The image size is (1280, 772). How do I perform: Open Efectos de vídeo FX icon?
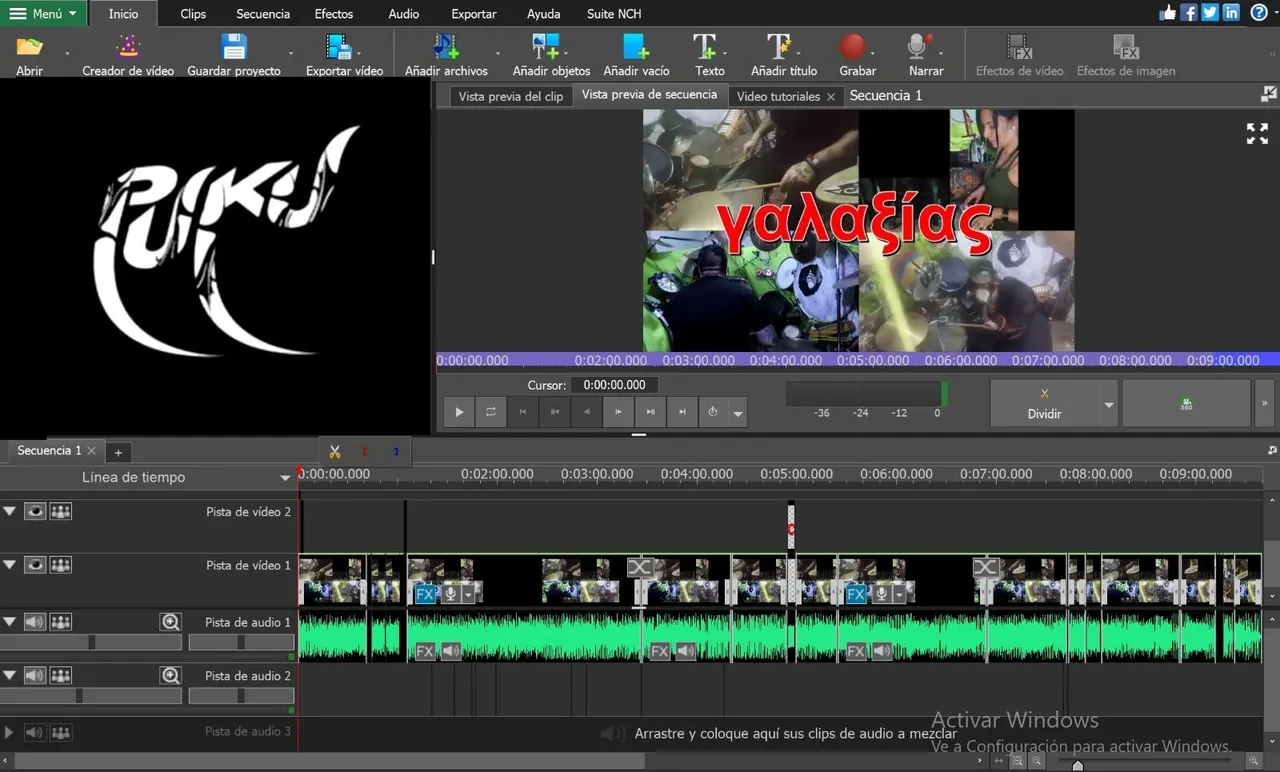tap(1019, 47)
